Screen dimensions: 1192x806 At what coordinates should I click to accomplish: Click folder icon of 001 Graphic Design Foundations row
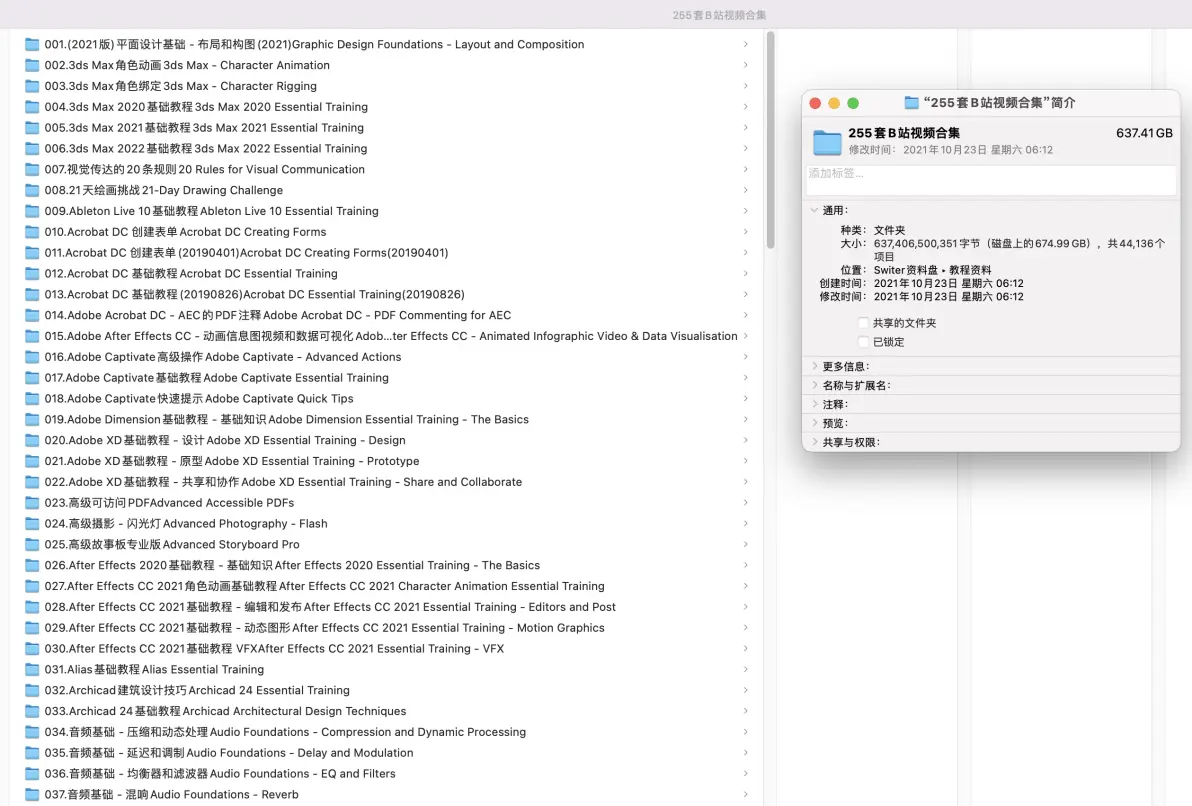click(32, 44)
